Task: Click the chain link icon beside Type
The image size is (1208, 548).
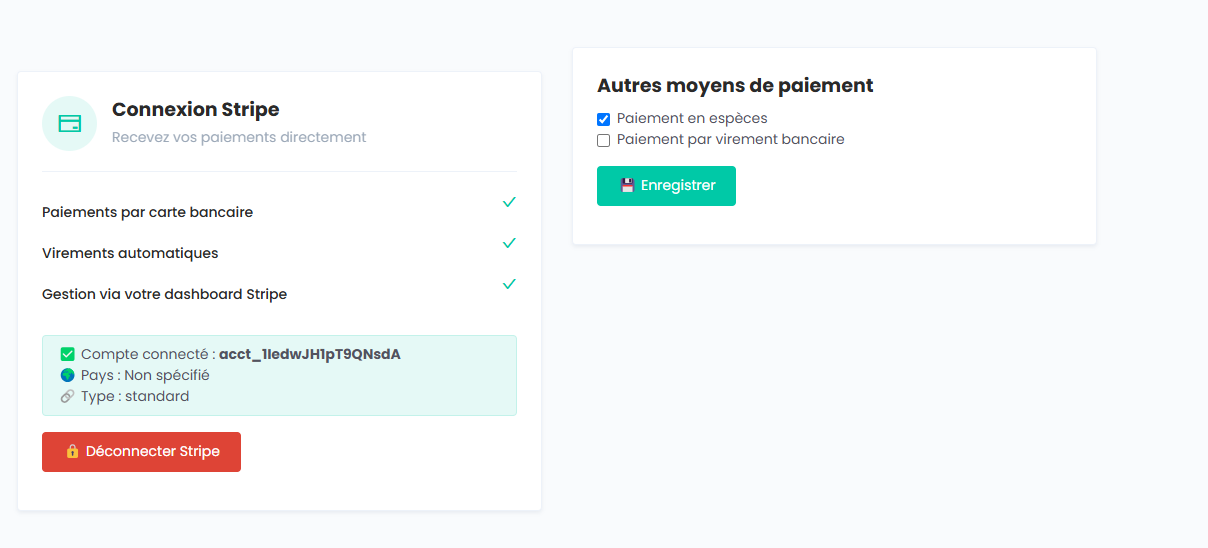Action: pyautogui.click(x=68, y=396)
